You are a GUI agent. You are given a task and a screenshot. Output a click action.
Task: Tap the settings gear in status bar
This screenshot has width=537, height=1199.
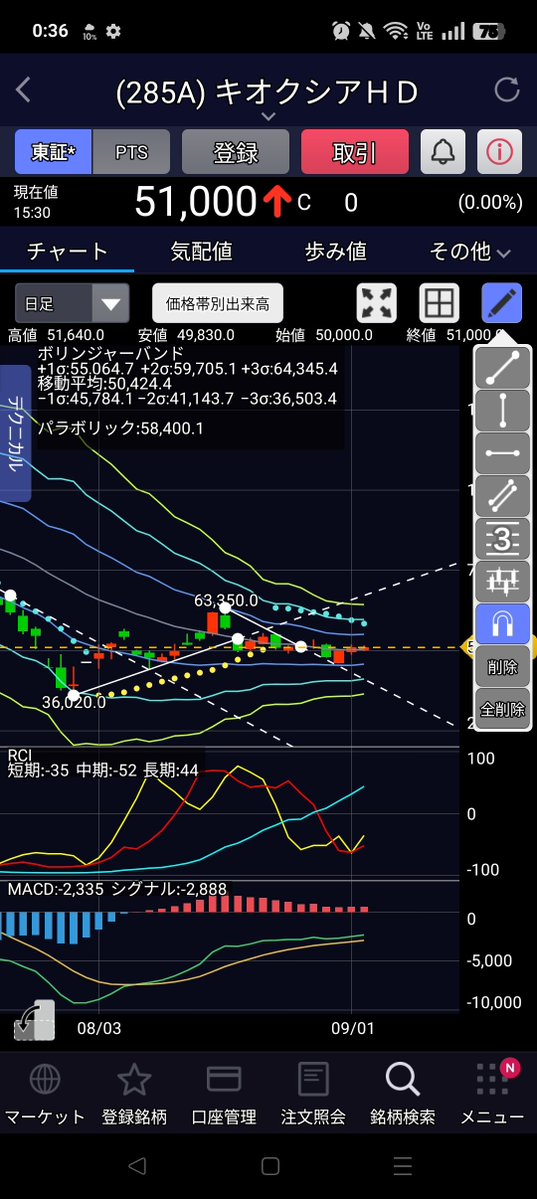114,31
